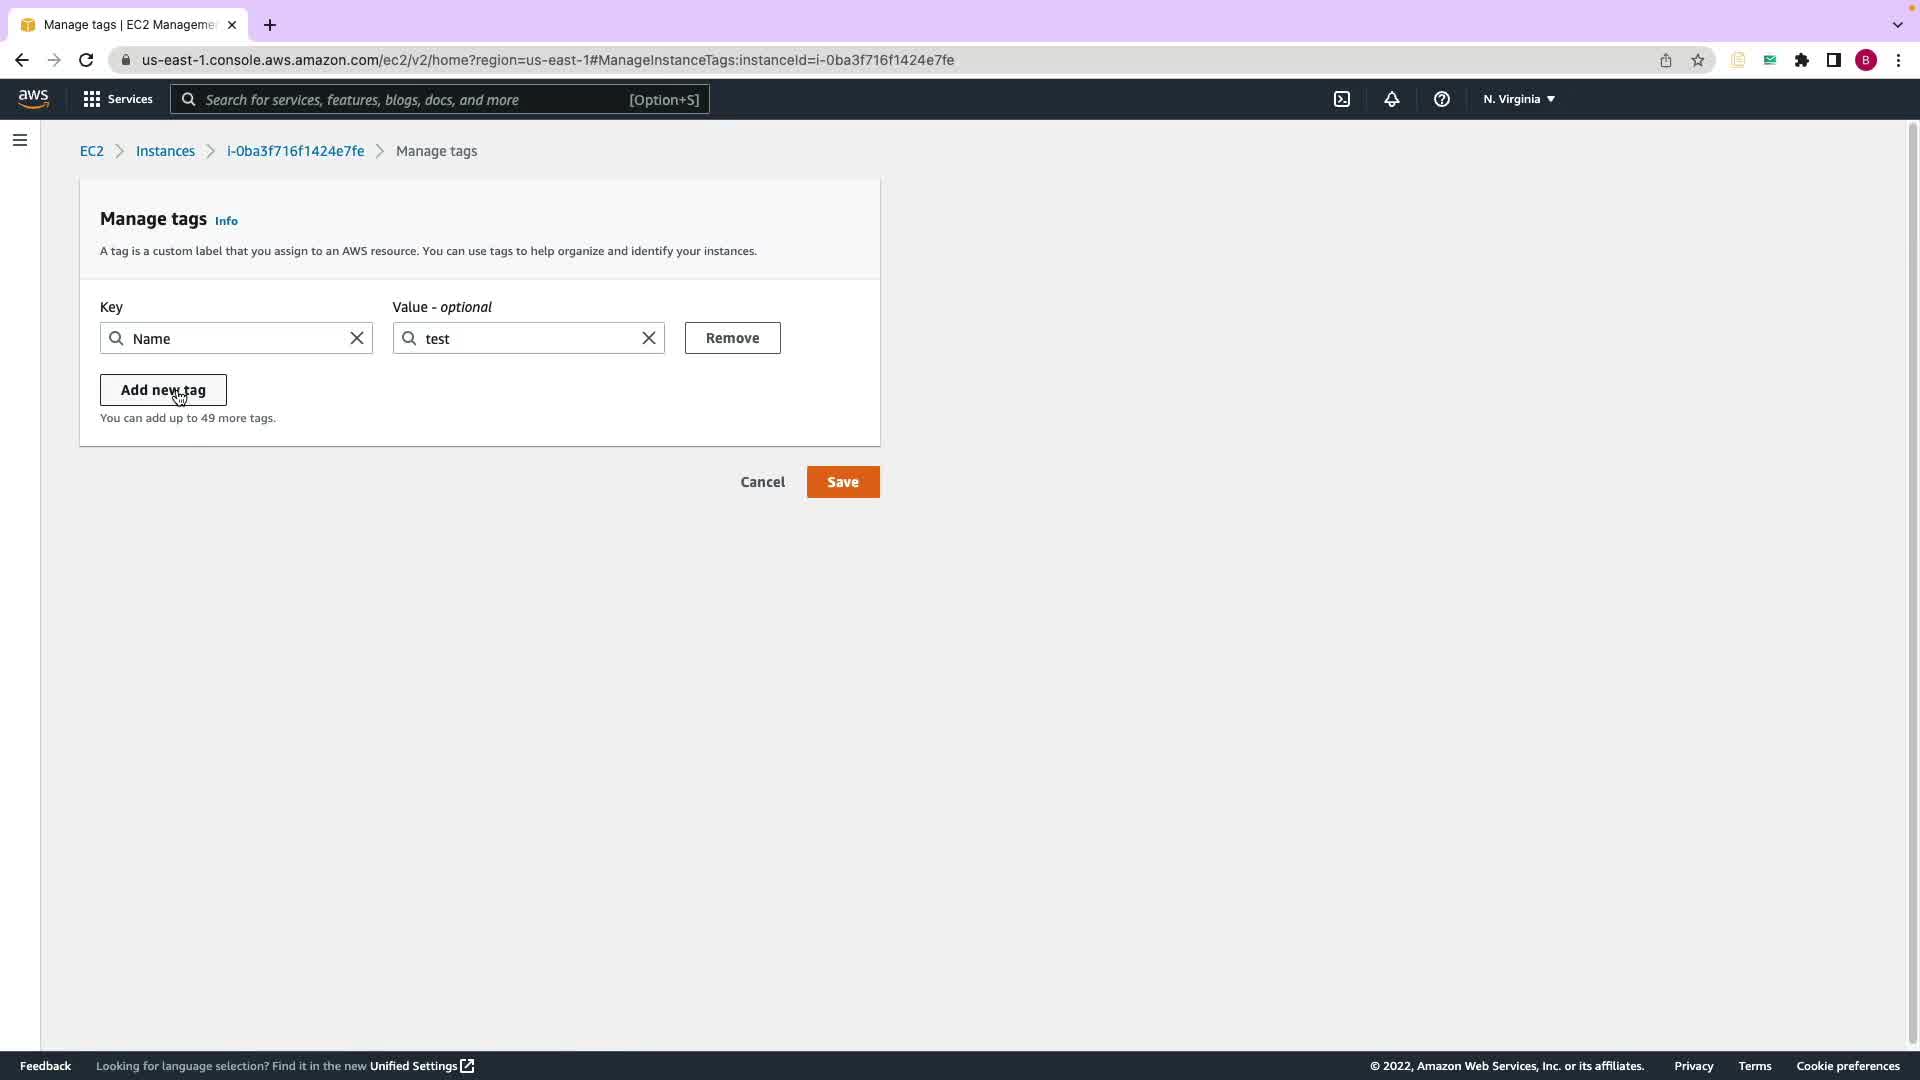Open the browser extensions puzzle icon
Image resolution: width=1920 pixels, height=1080 pixels.
1801,60
